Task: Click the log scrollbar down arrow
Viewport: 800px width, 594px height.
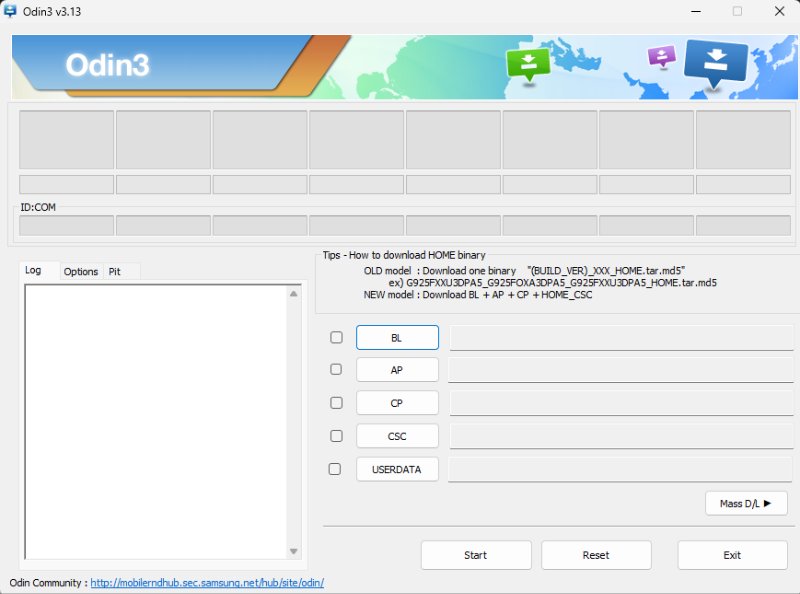Action: pyautogui.click(x=294, y=551)
